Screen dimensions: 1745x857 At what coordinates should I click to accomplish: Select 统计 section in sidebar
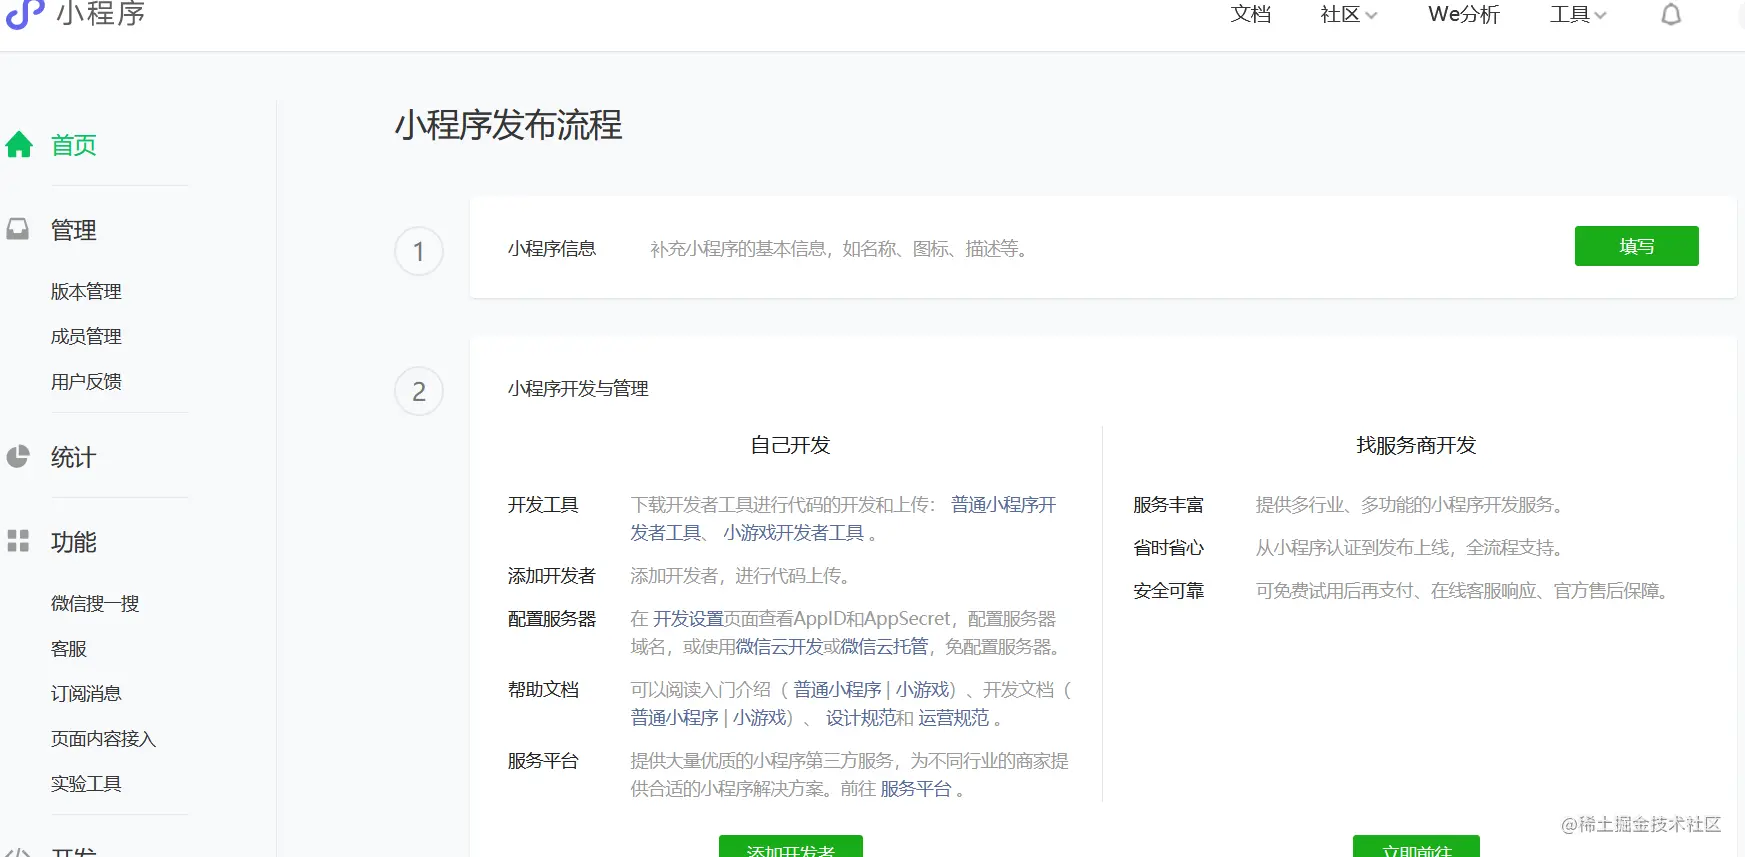(x=74, y=457)
